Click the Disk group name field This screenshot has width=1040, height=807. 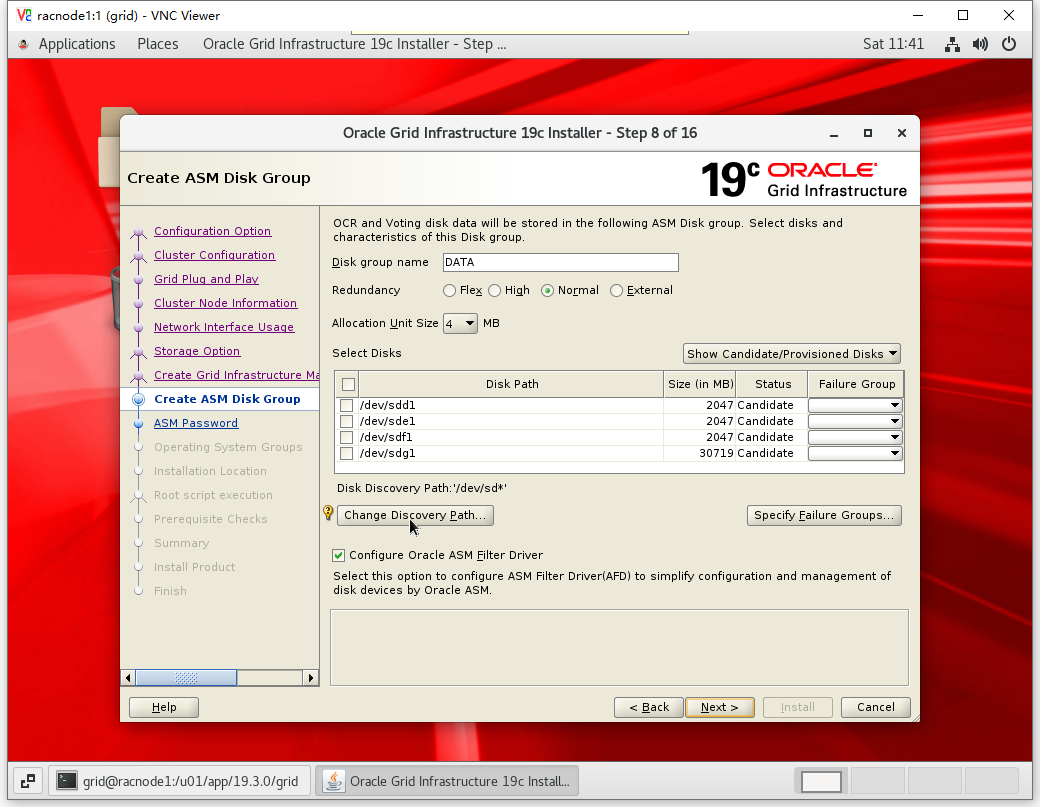(x=559, y=263)
